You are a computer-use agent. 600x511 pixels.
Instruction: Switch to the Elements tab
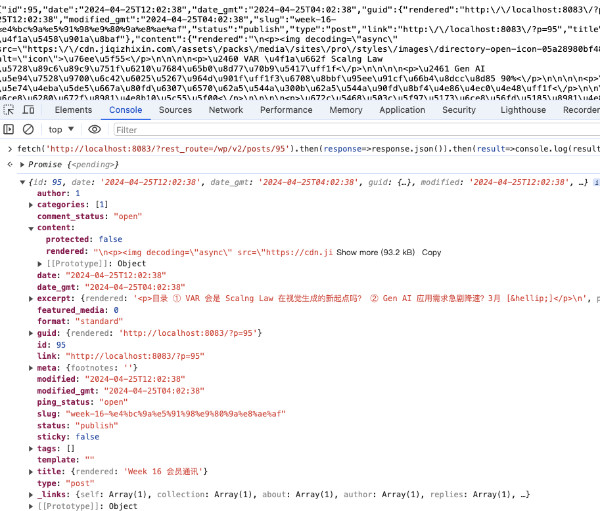[73, 110]
